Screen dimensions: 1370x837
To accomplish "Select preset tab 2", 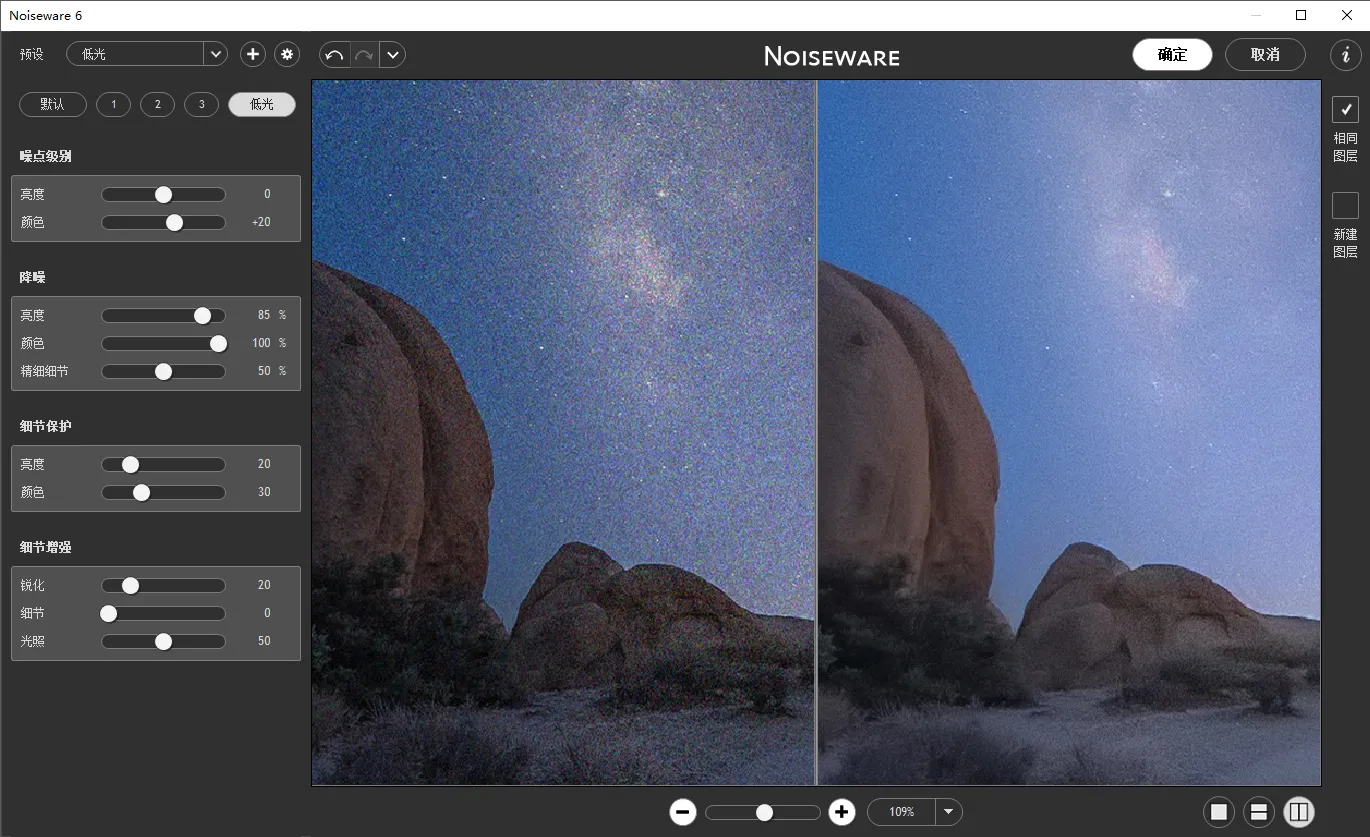I will tap(157, 105).
